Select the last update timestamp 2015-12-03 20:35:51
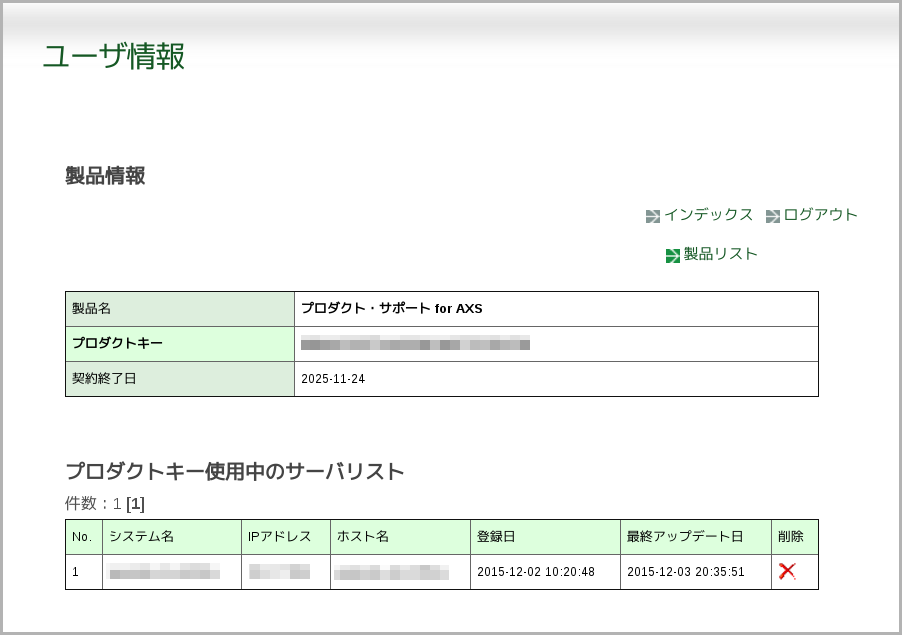This screenshot has height=635, width=902. 686,572
